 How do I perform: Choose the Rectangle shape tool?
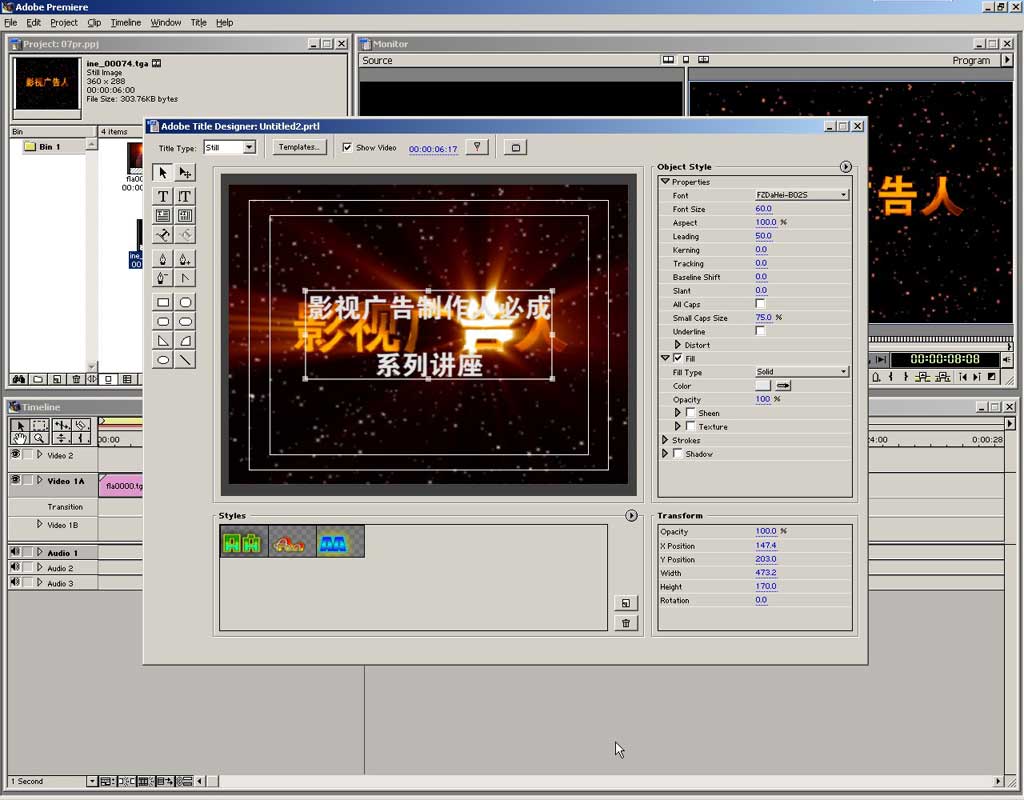pos(163,302)
